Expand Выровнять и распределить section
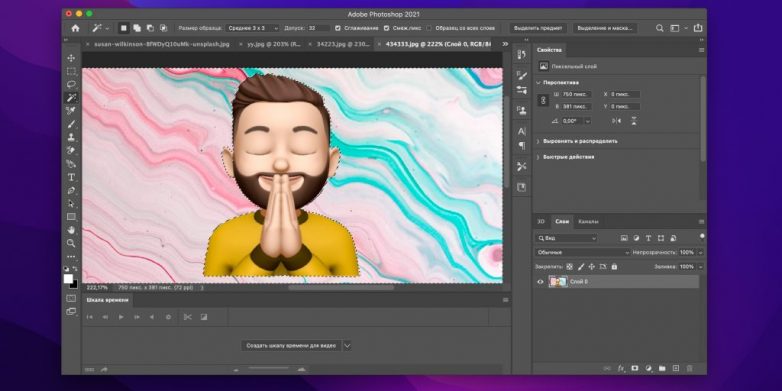This screenshot has width=782, height=391. click(x=539, y=141)
